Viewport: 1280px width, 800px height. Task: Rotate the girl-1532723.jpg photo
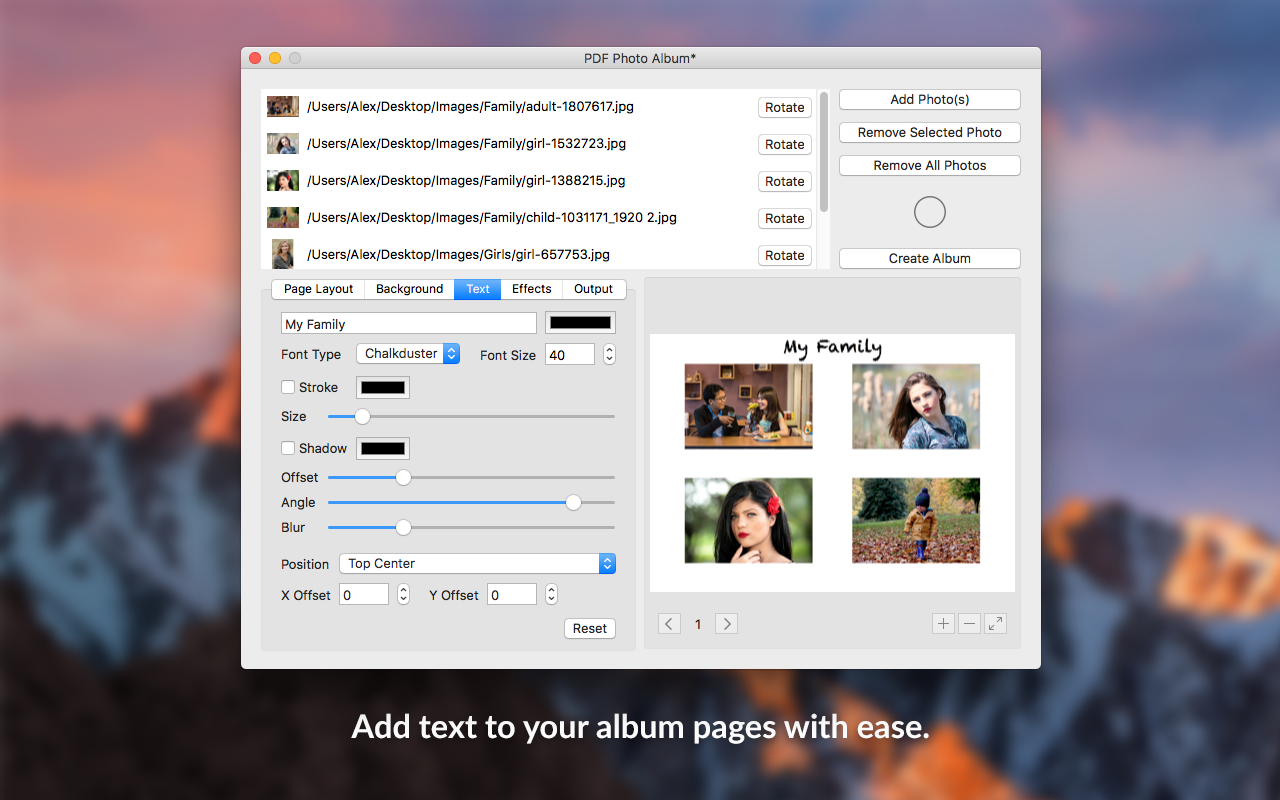(785, 144)
